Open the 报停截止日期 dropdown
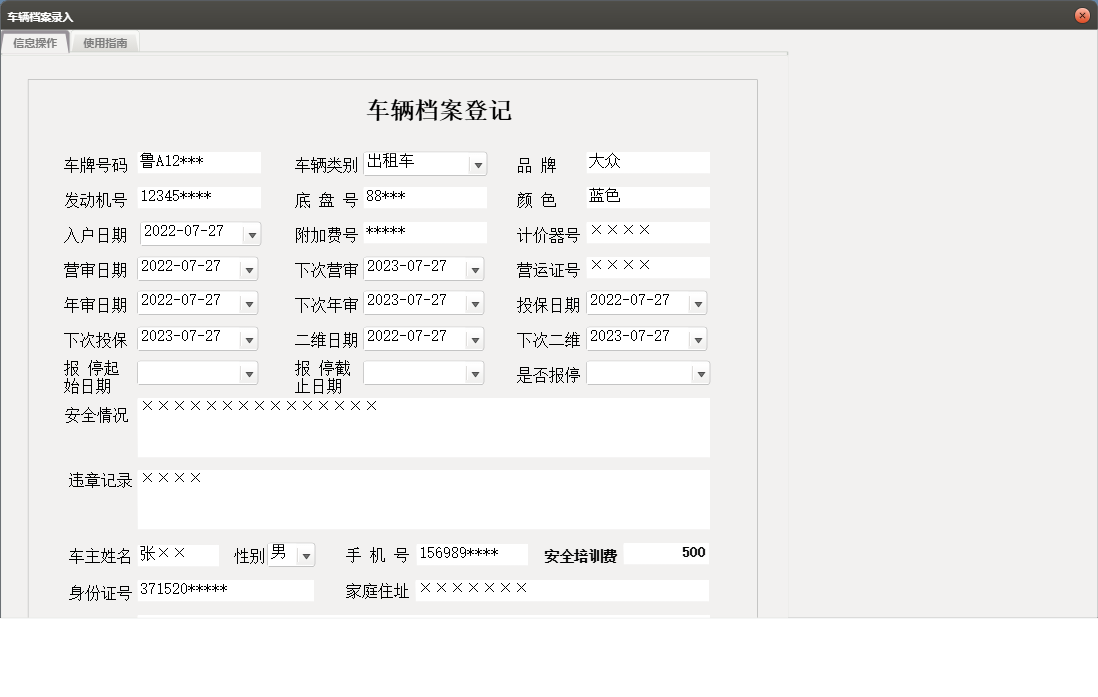 point(476,372)
